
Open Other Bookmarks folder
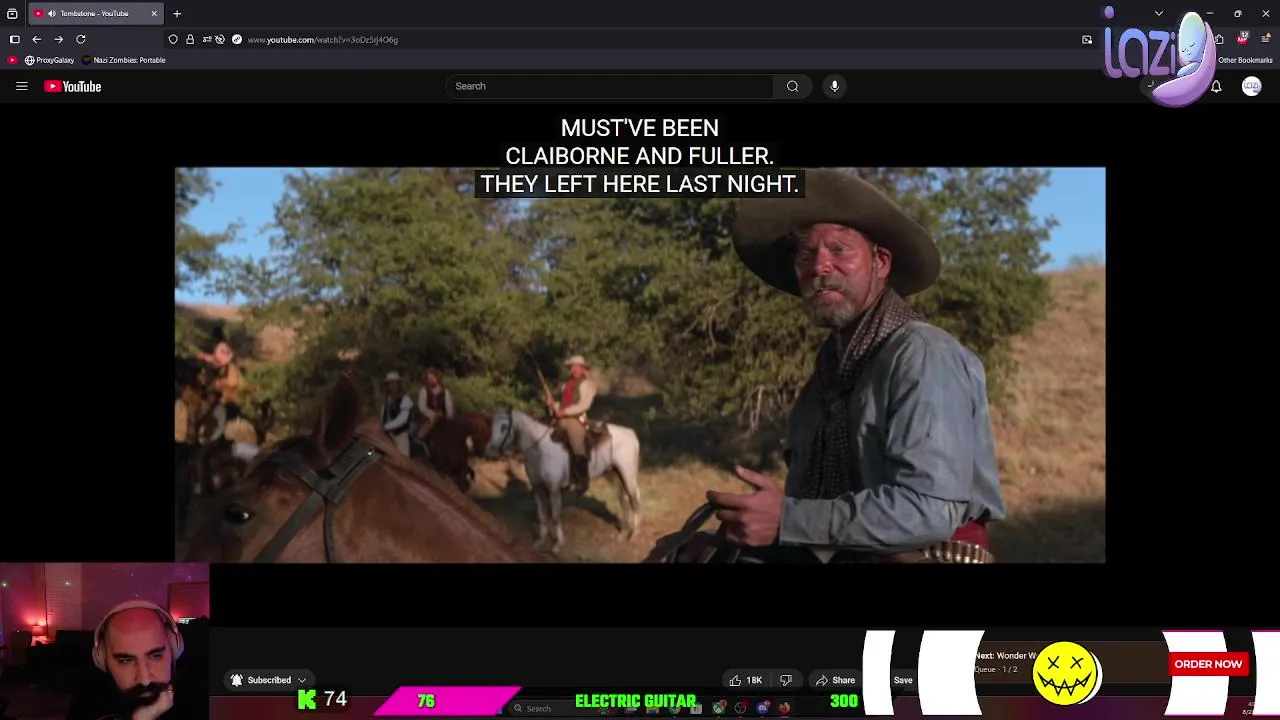click(1245, 60)
